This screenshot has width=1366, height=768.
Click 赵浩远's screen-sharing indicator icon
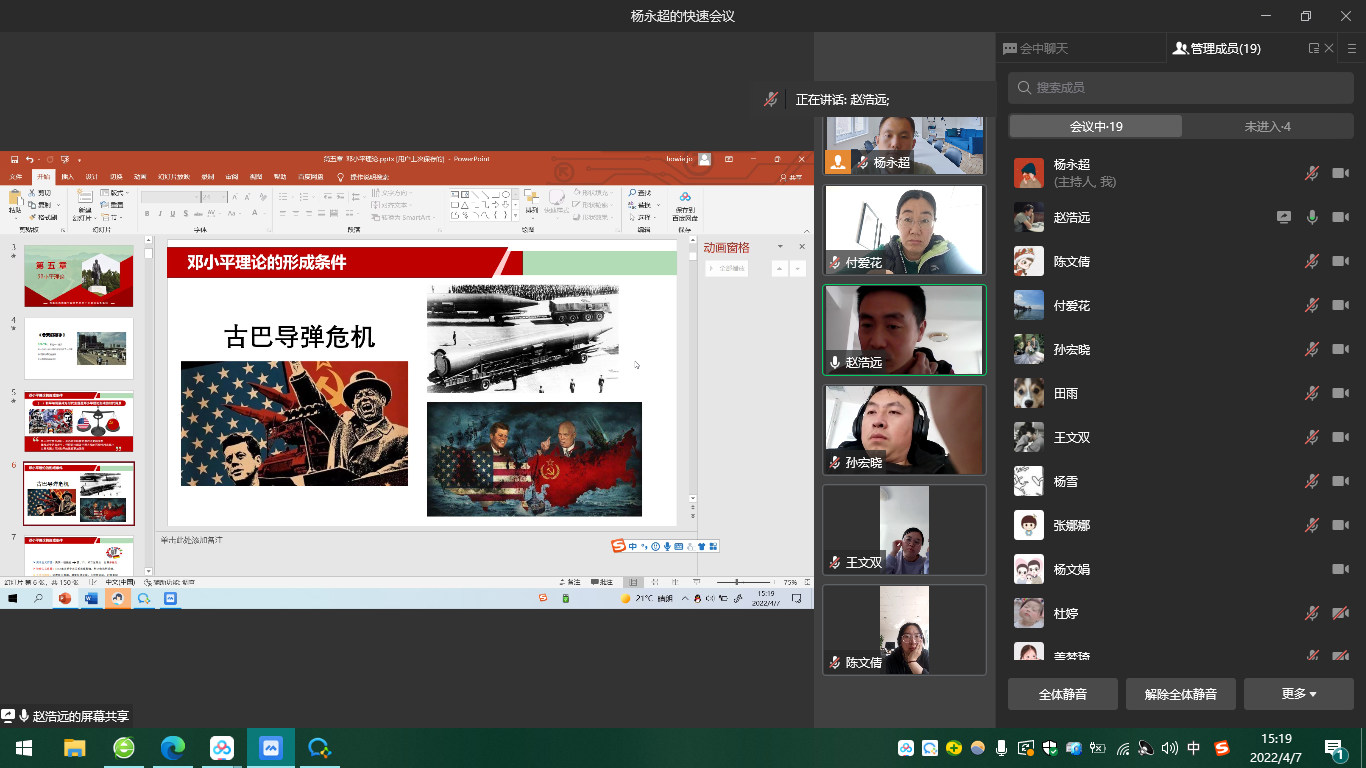1284,217
